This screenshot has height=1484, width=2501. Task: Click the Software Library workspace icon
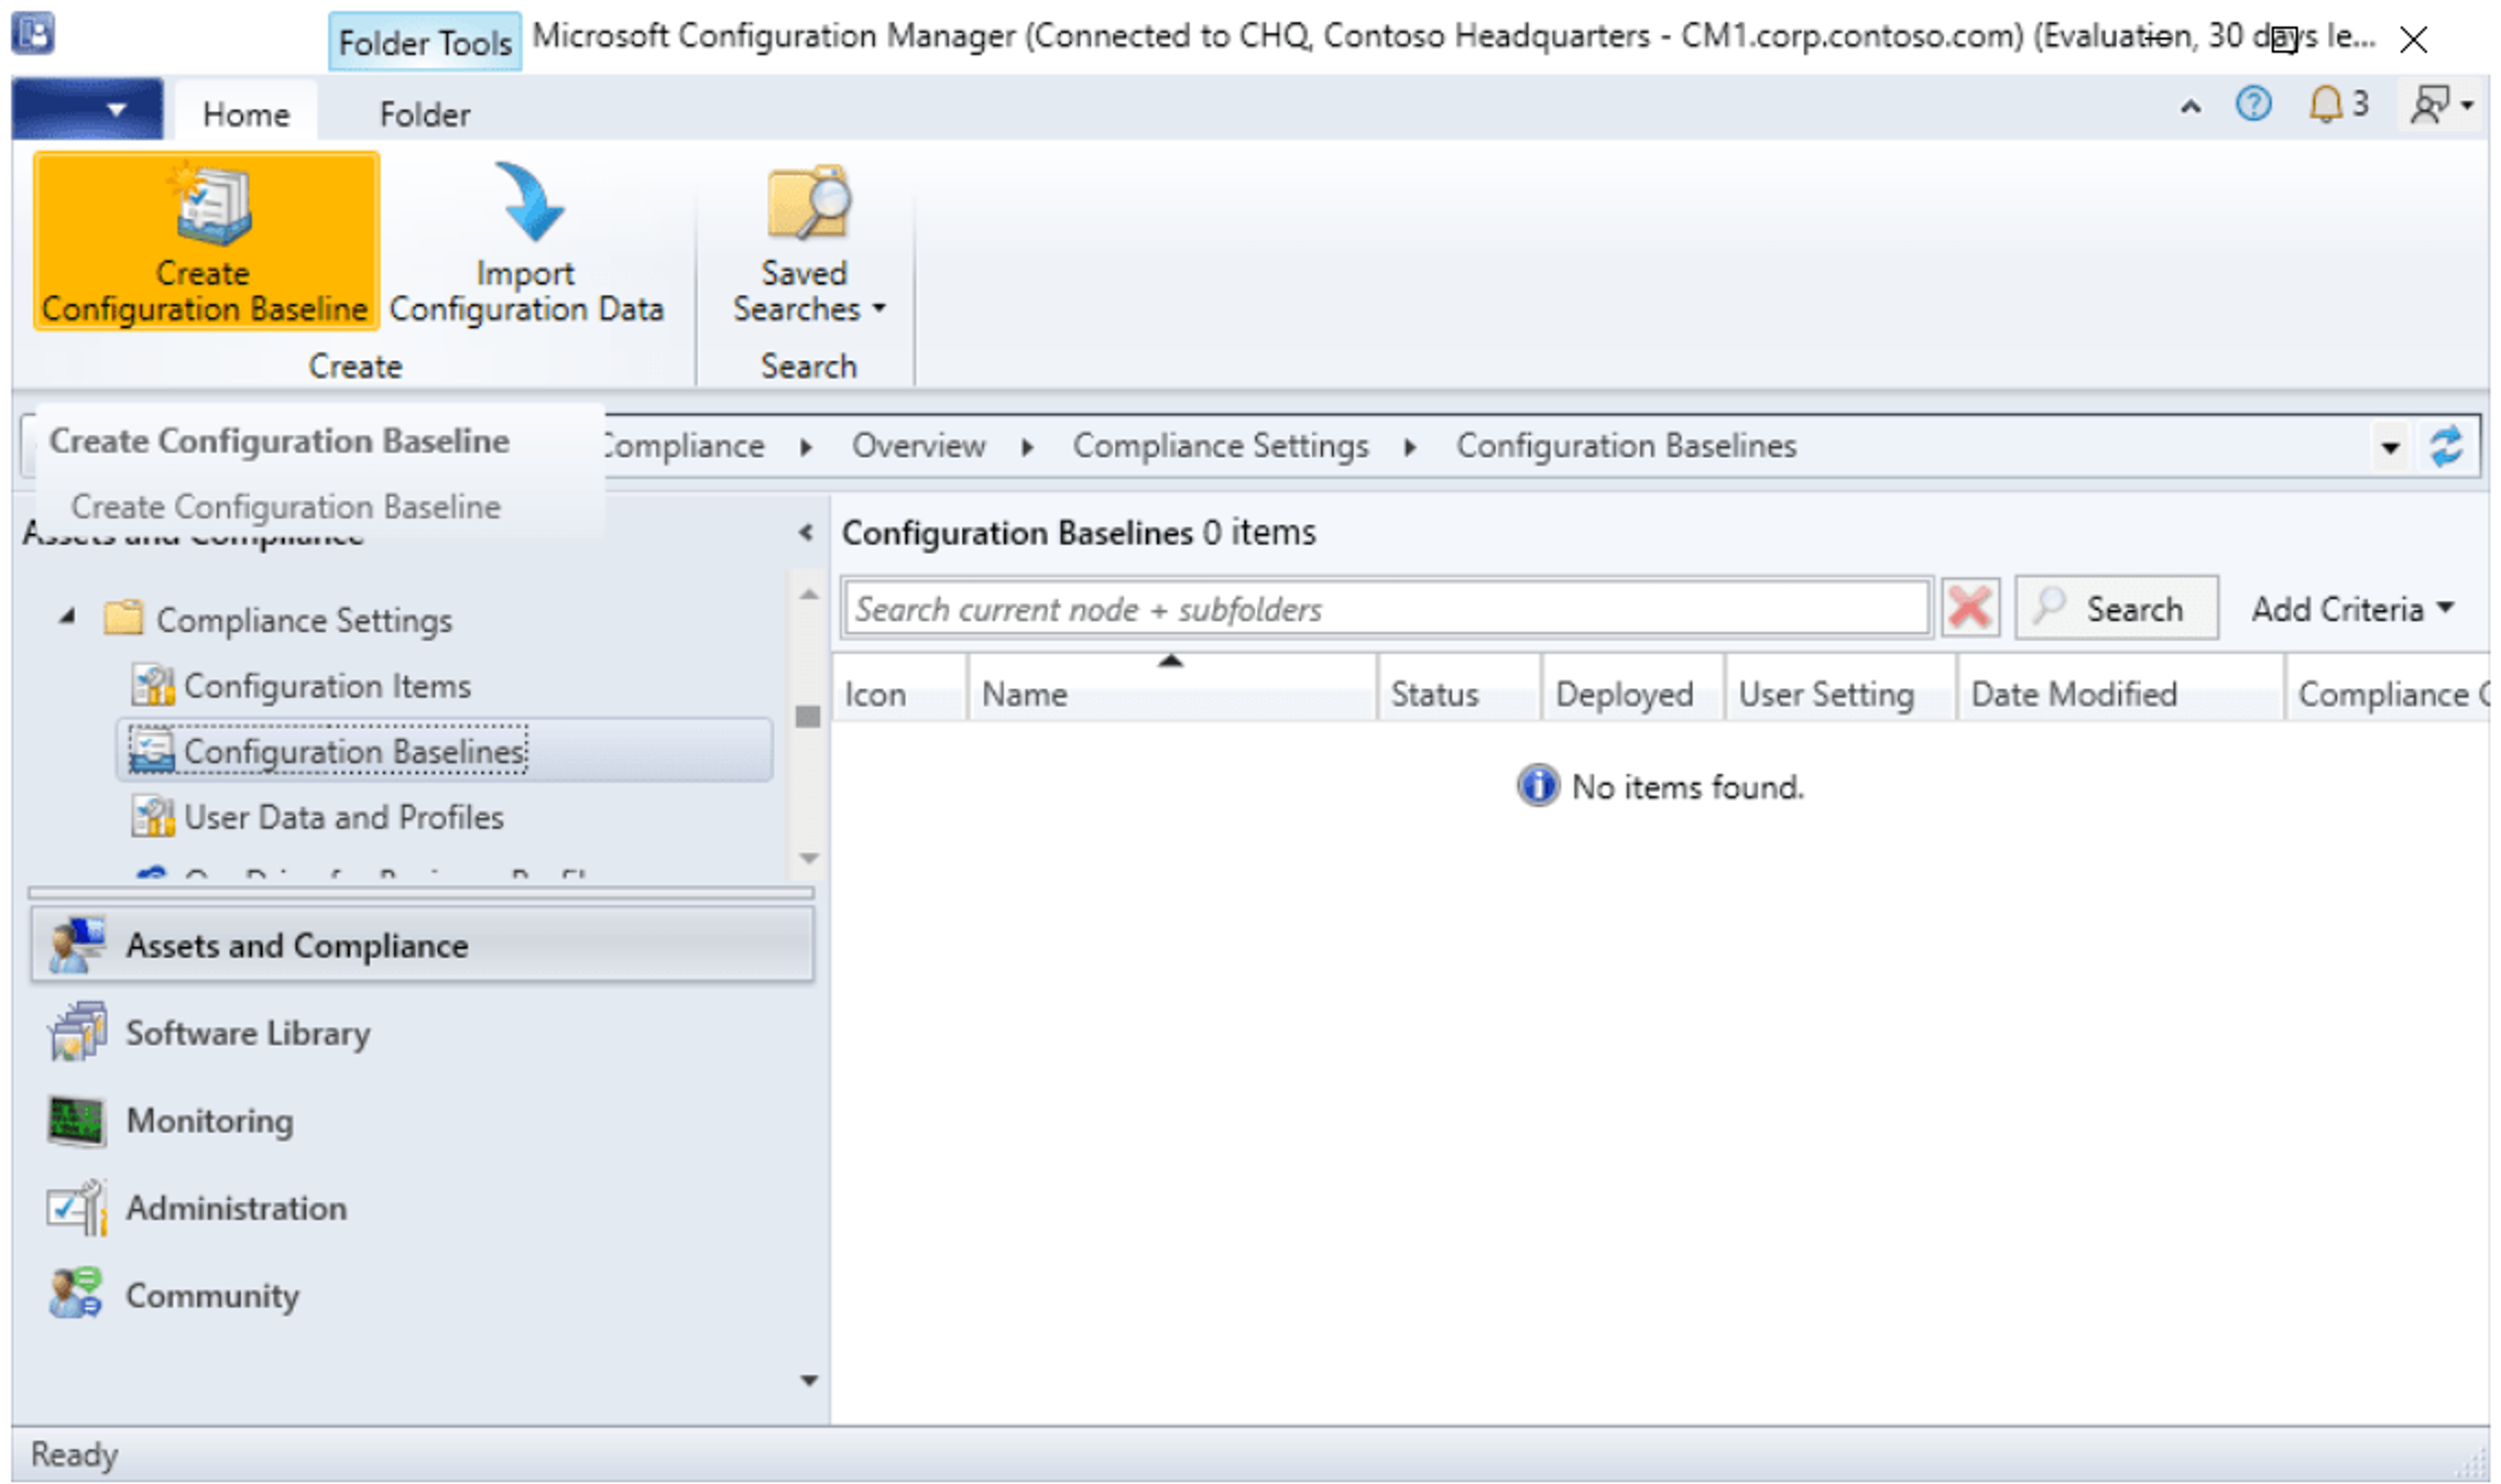pos(76,1032)
